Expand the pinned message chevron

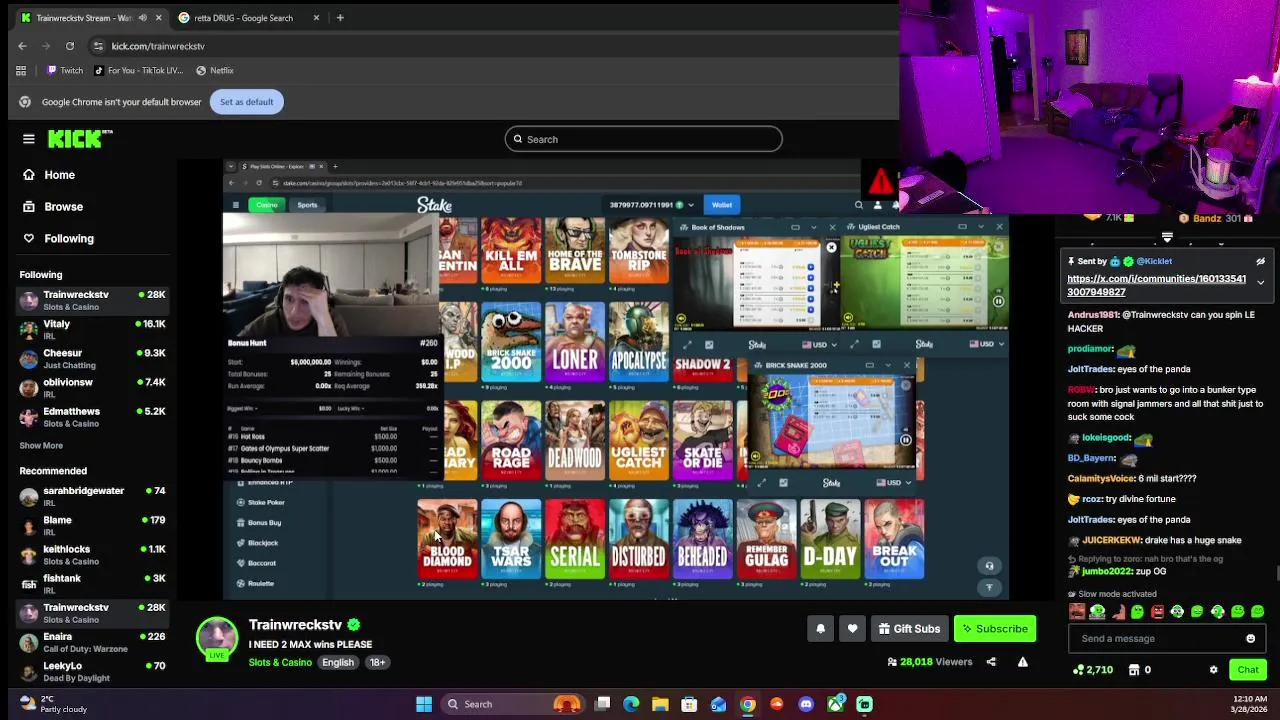click(x=1260, y=283)
